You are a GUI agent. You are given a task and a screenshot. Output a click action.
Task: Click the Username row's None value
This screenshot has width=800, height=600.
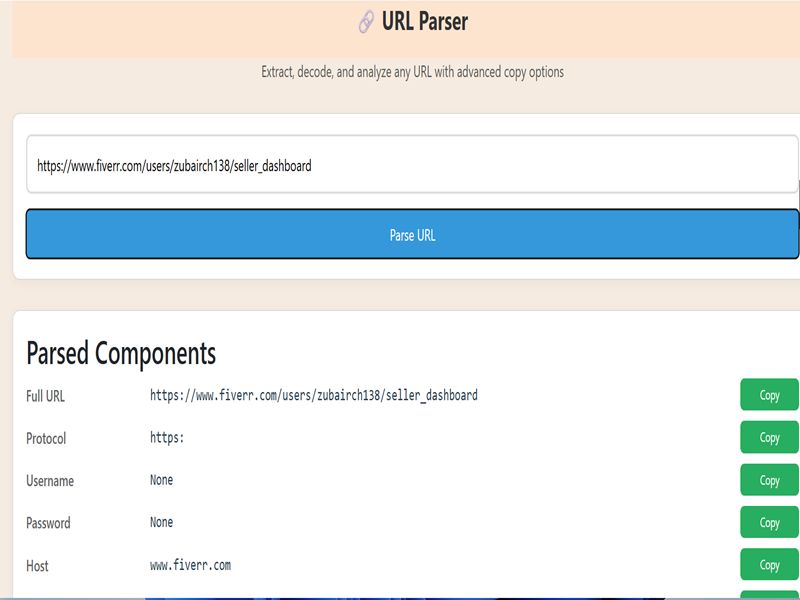[x=161, y=480]
